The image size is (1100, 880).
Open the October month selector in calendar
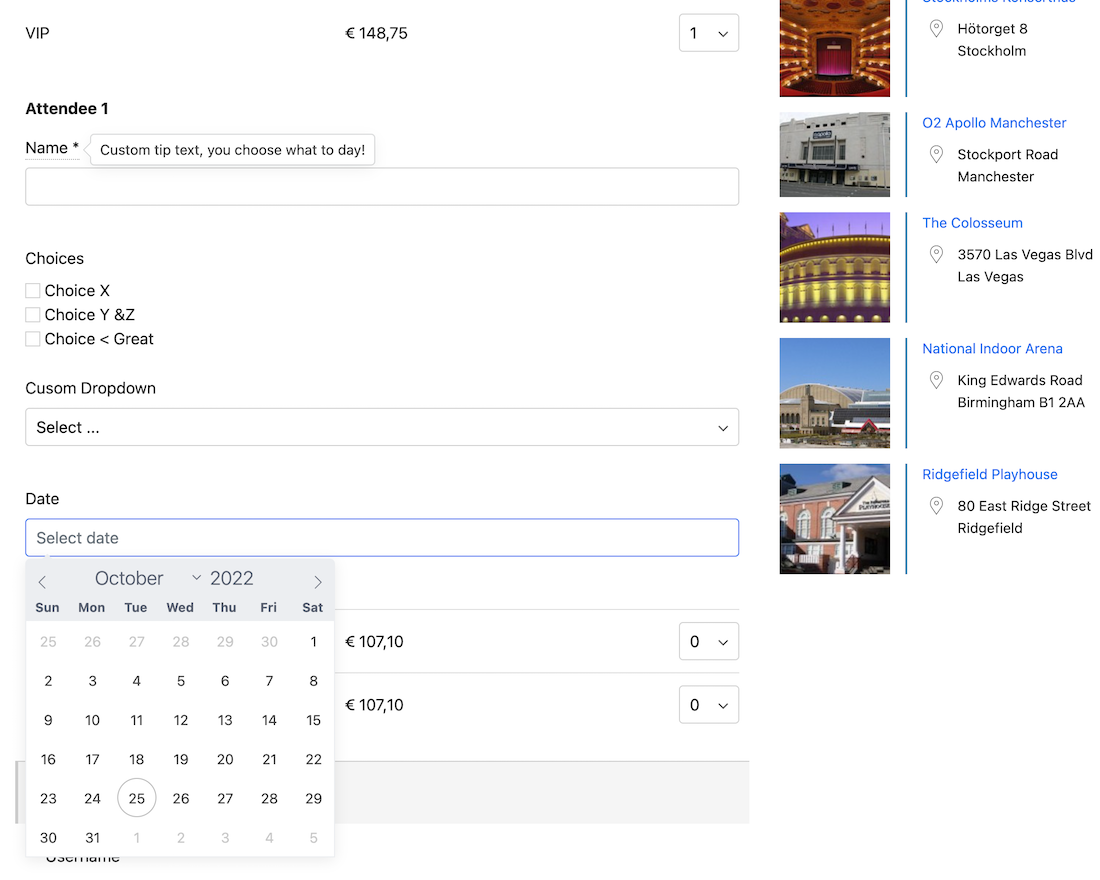click(x=147, y=578)
